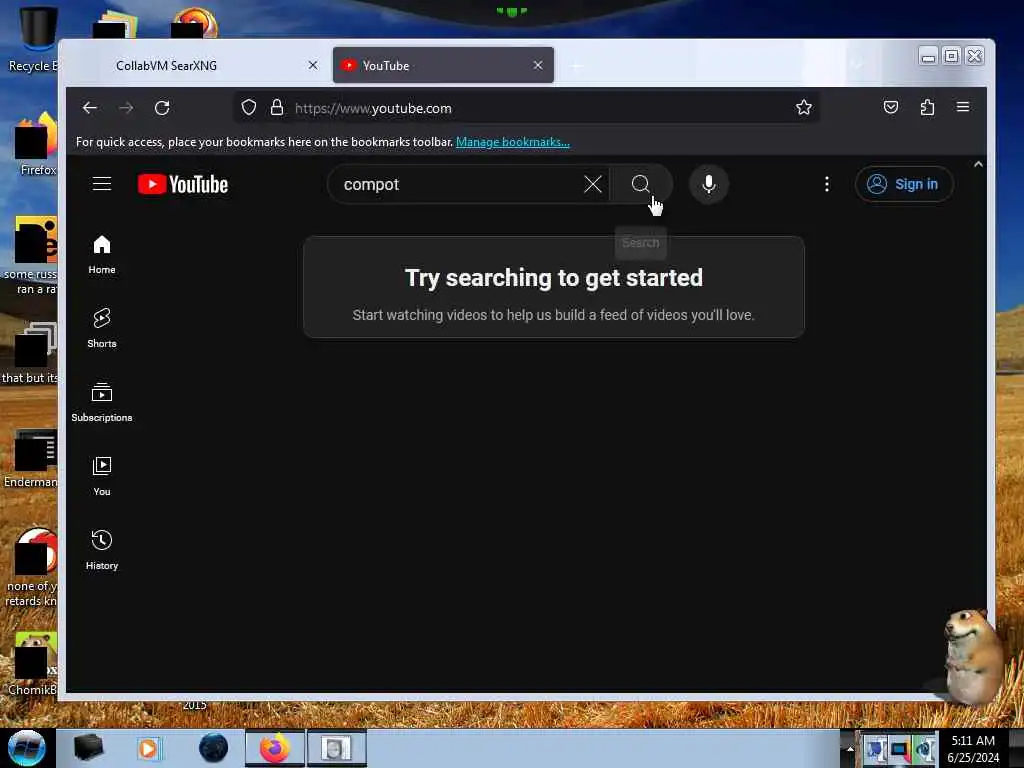Click the YouTube logo
Viewport: 1024px width, 768px height.
click(183, 185)
